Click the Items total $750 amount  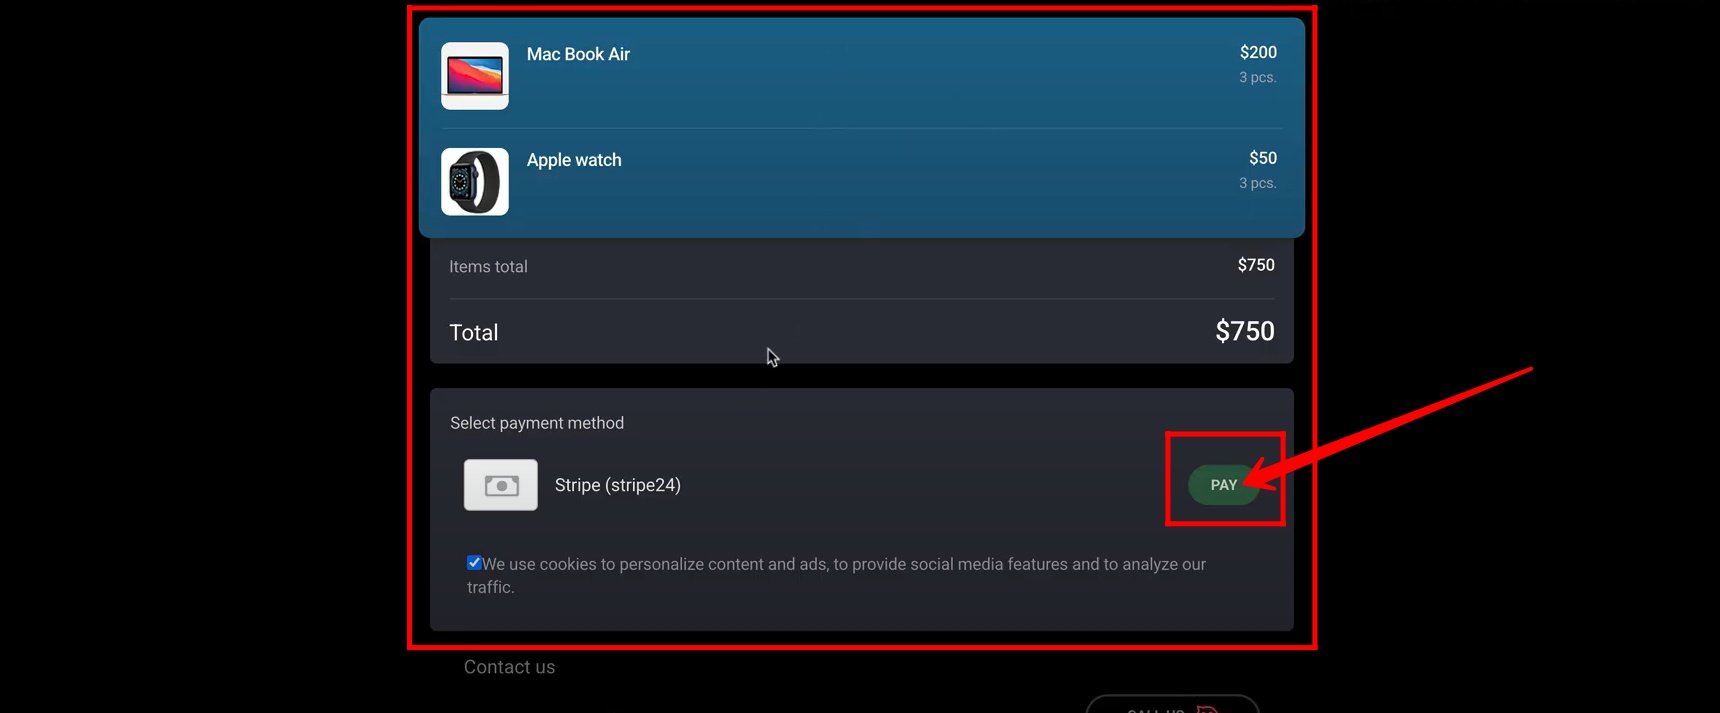1255,266
